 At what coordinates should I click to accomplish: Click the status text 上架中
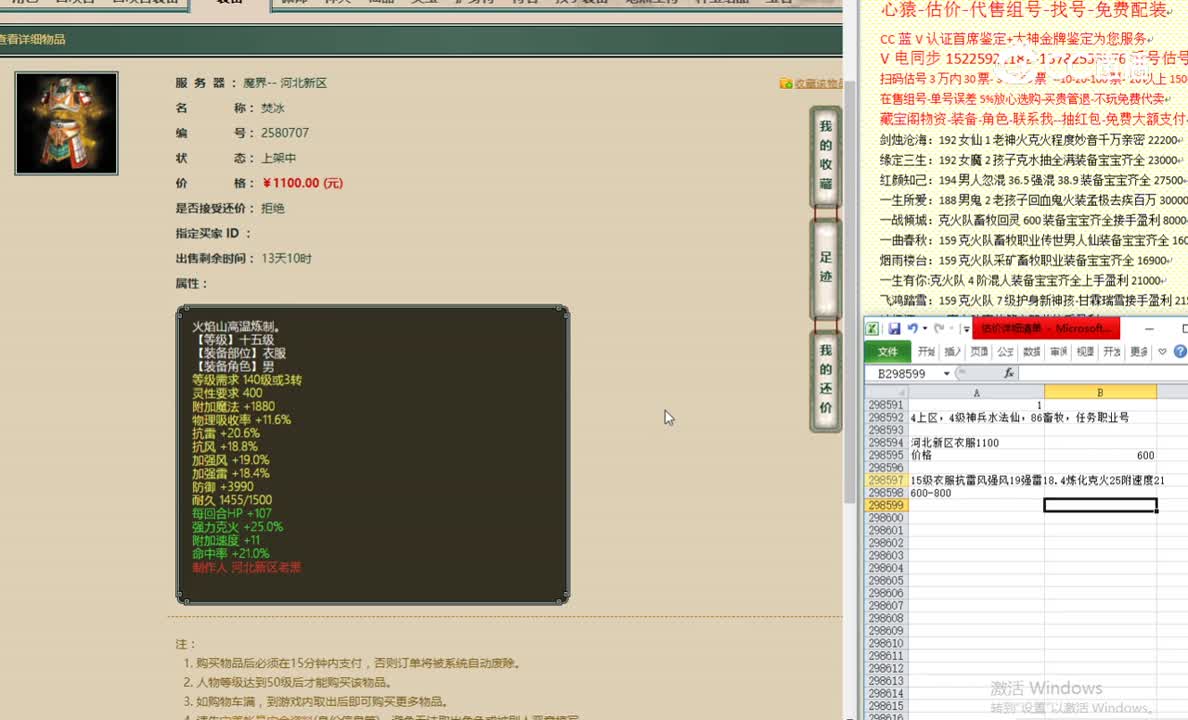tap(279, 158)
